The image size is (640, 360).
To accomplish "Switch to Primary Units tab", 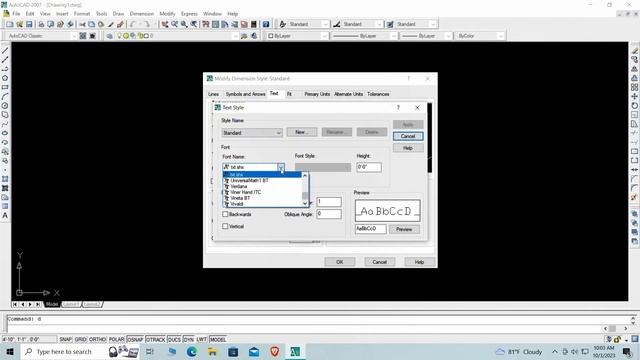I will [x=317, y=94].
